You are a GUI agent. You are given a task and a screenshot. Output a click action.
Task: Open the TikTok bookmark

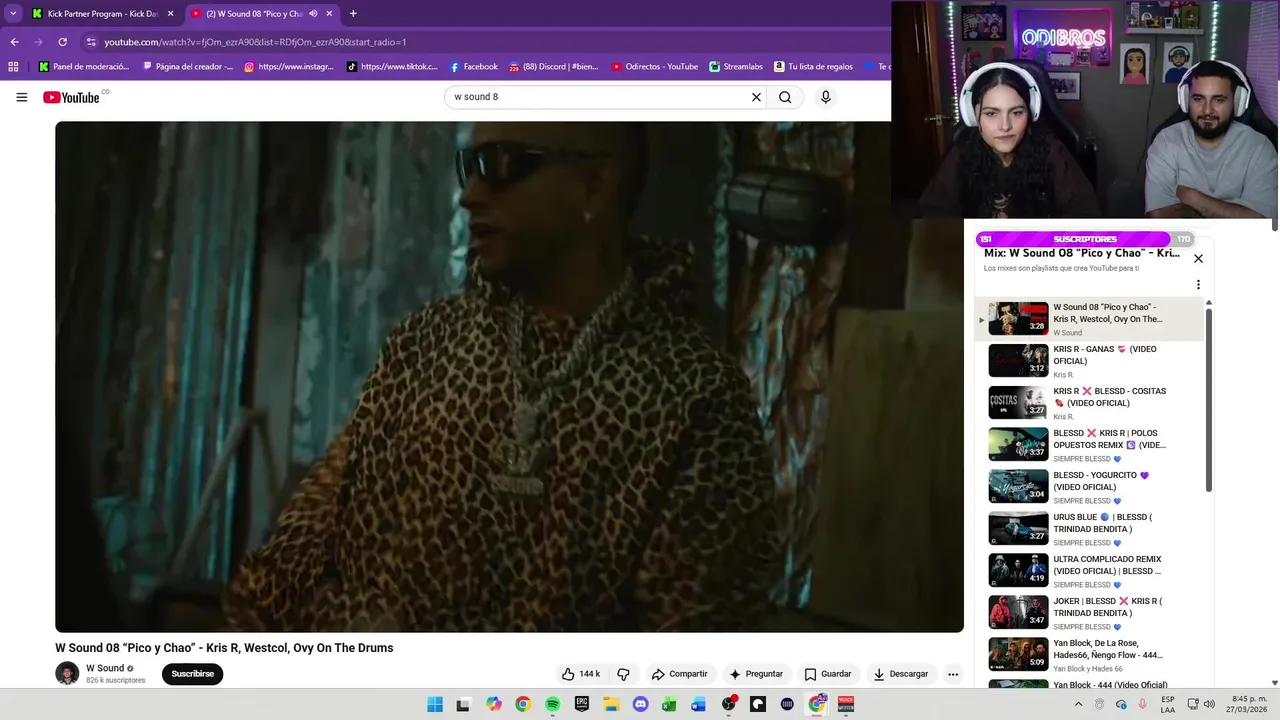392,67
